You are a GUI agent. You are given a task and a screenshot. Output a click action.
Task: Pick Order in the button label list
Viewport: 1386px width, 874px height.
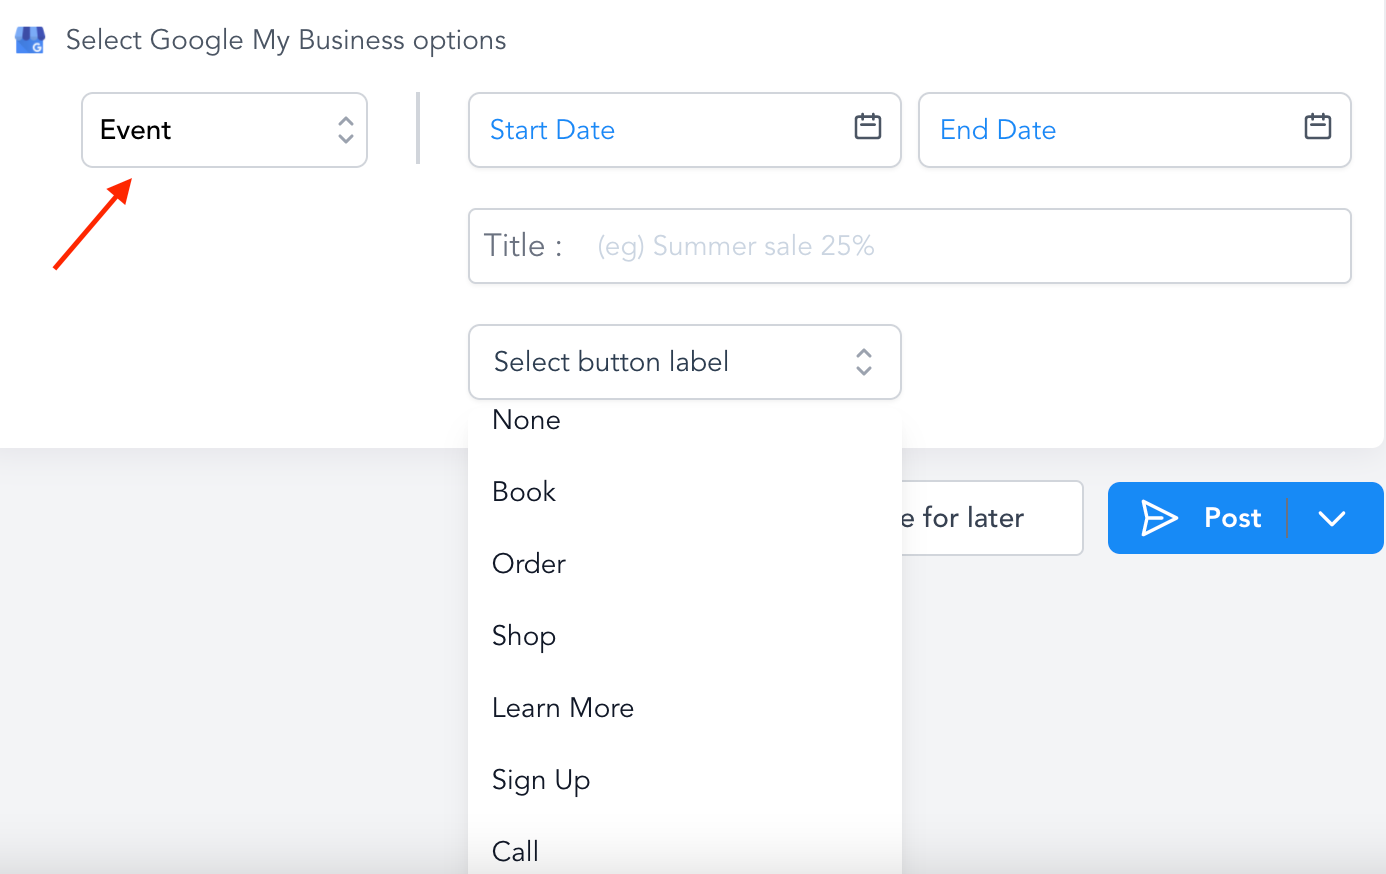[x=529, y=564]
